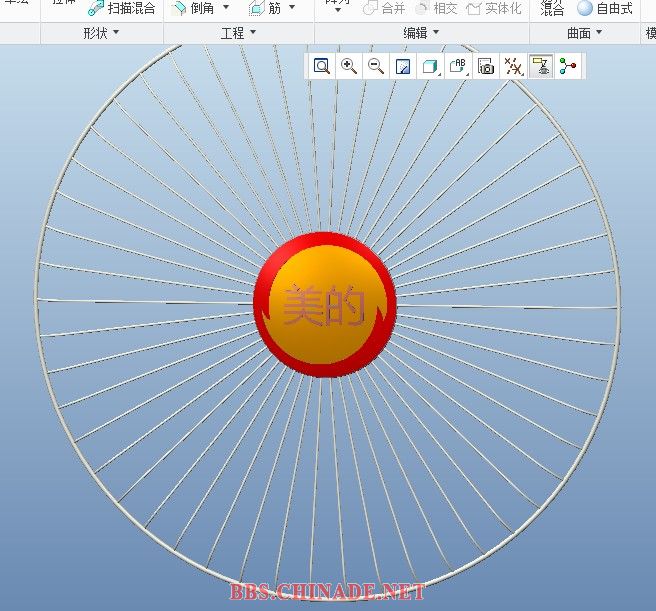The width and height of the screenshot is (656, 611).
Task: Open the display style cube icon
Action: 430,66
